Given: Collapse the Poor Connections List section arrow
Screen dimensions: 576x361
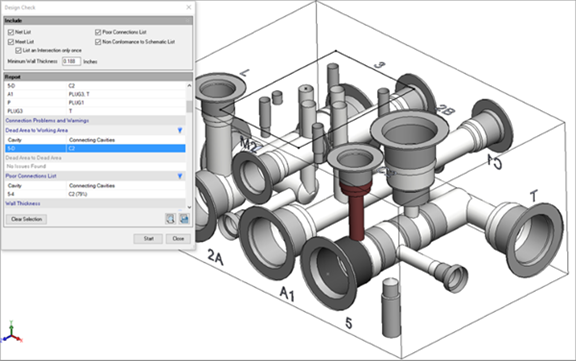Looking at the screenshot, I should click(x=180, y=176).
